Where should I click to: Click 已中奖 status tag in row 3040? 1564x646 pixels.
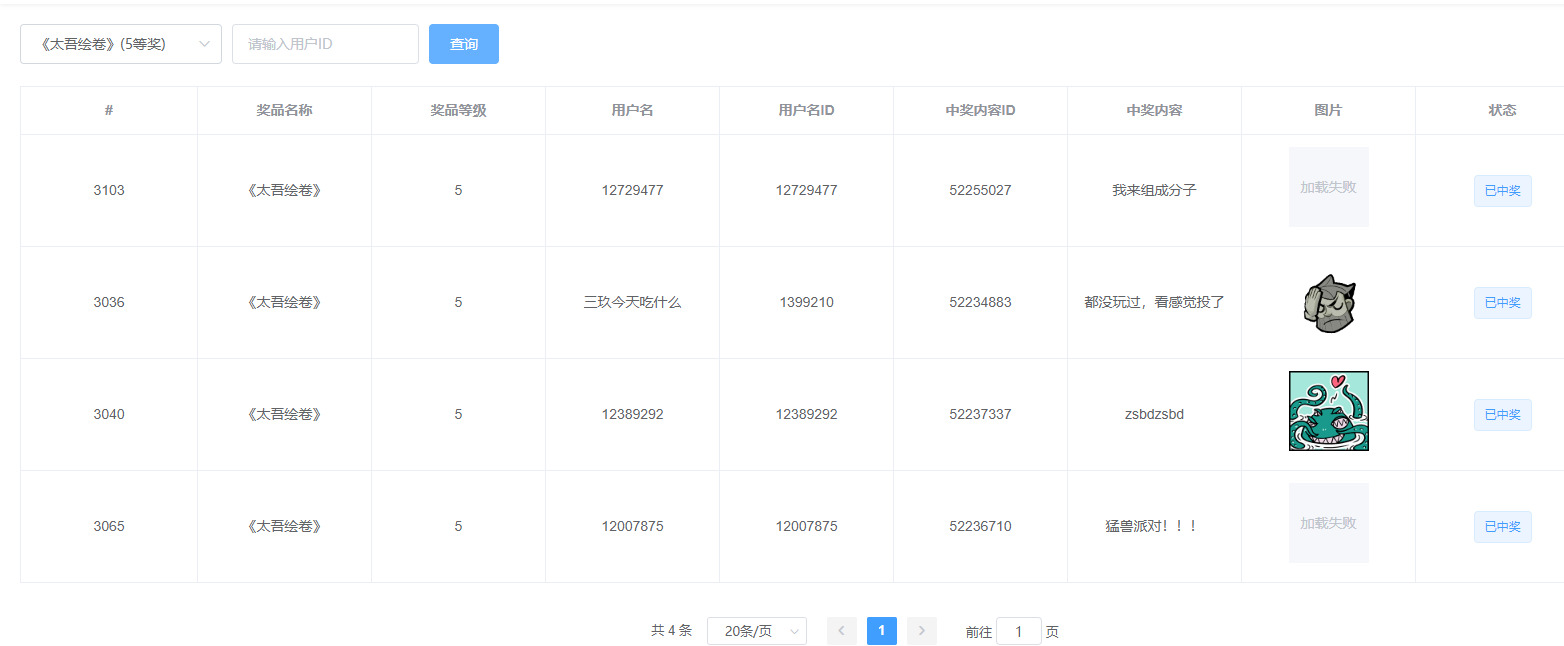(1502, 415)
